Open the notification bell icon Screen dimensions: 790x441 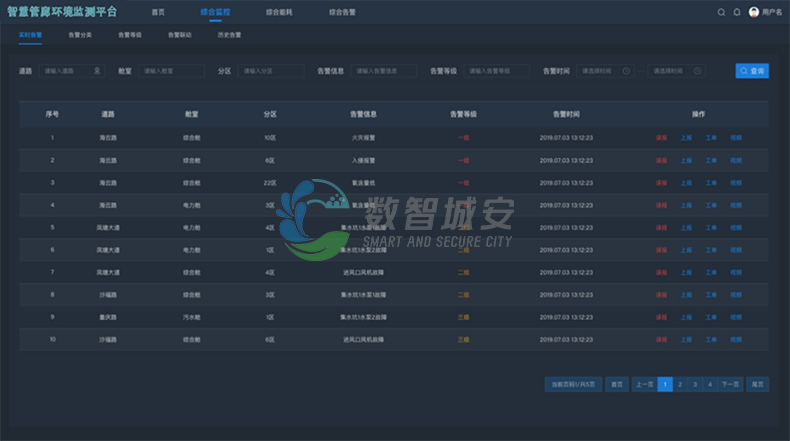(x=737, y=12)
